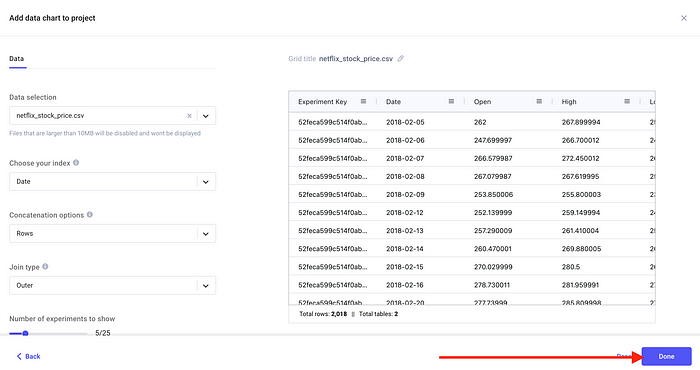Click grid title netflix_stock_price.csv text
The image size is (700, 370).
click(x=356, y=58)
